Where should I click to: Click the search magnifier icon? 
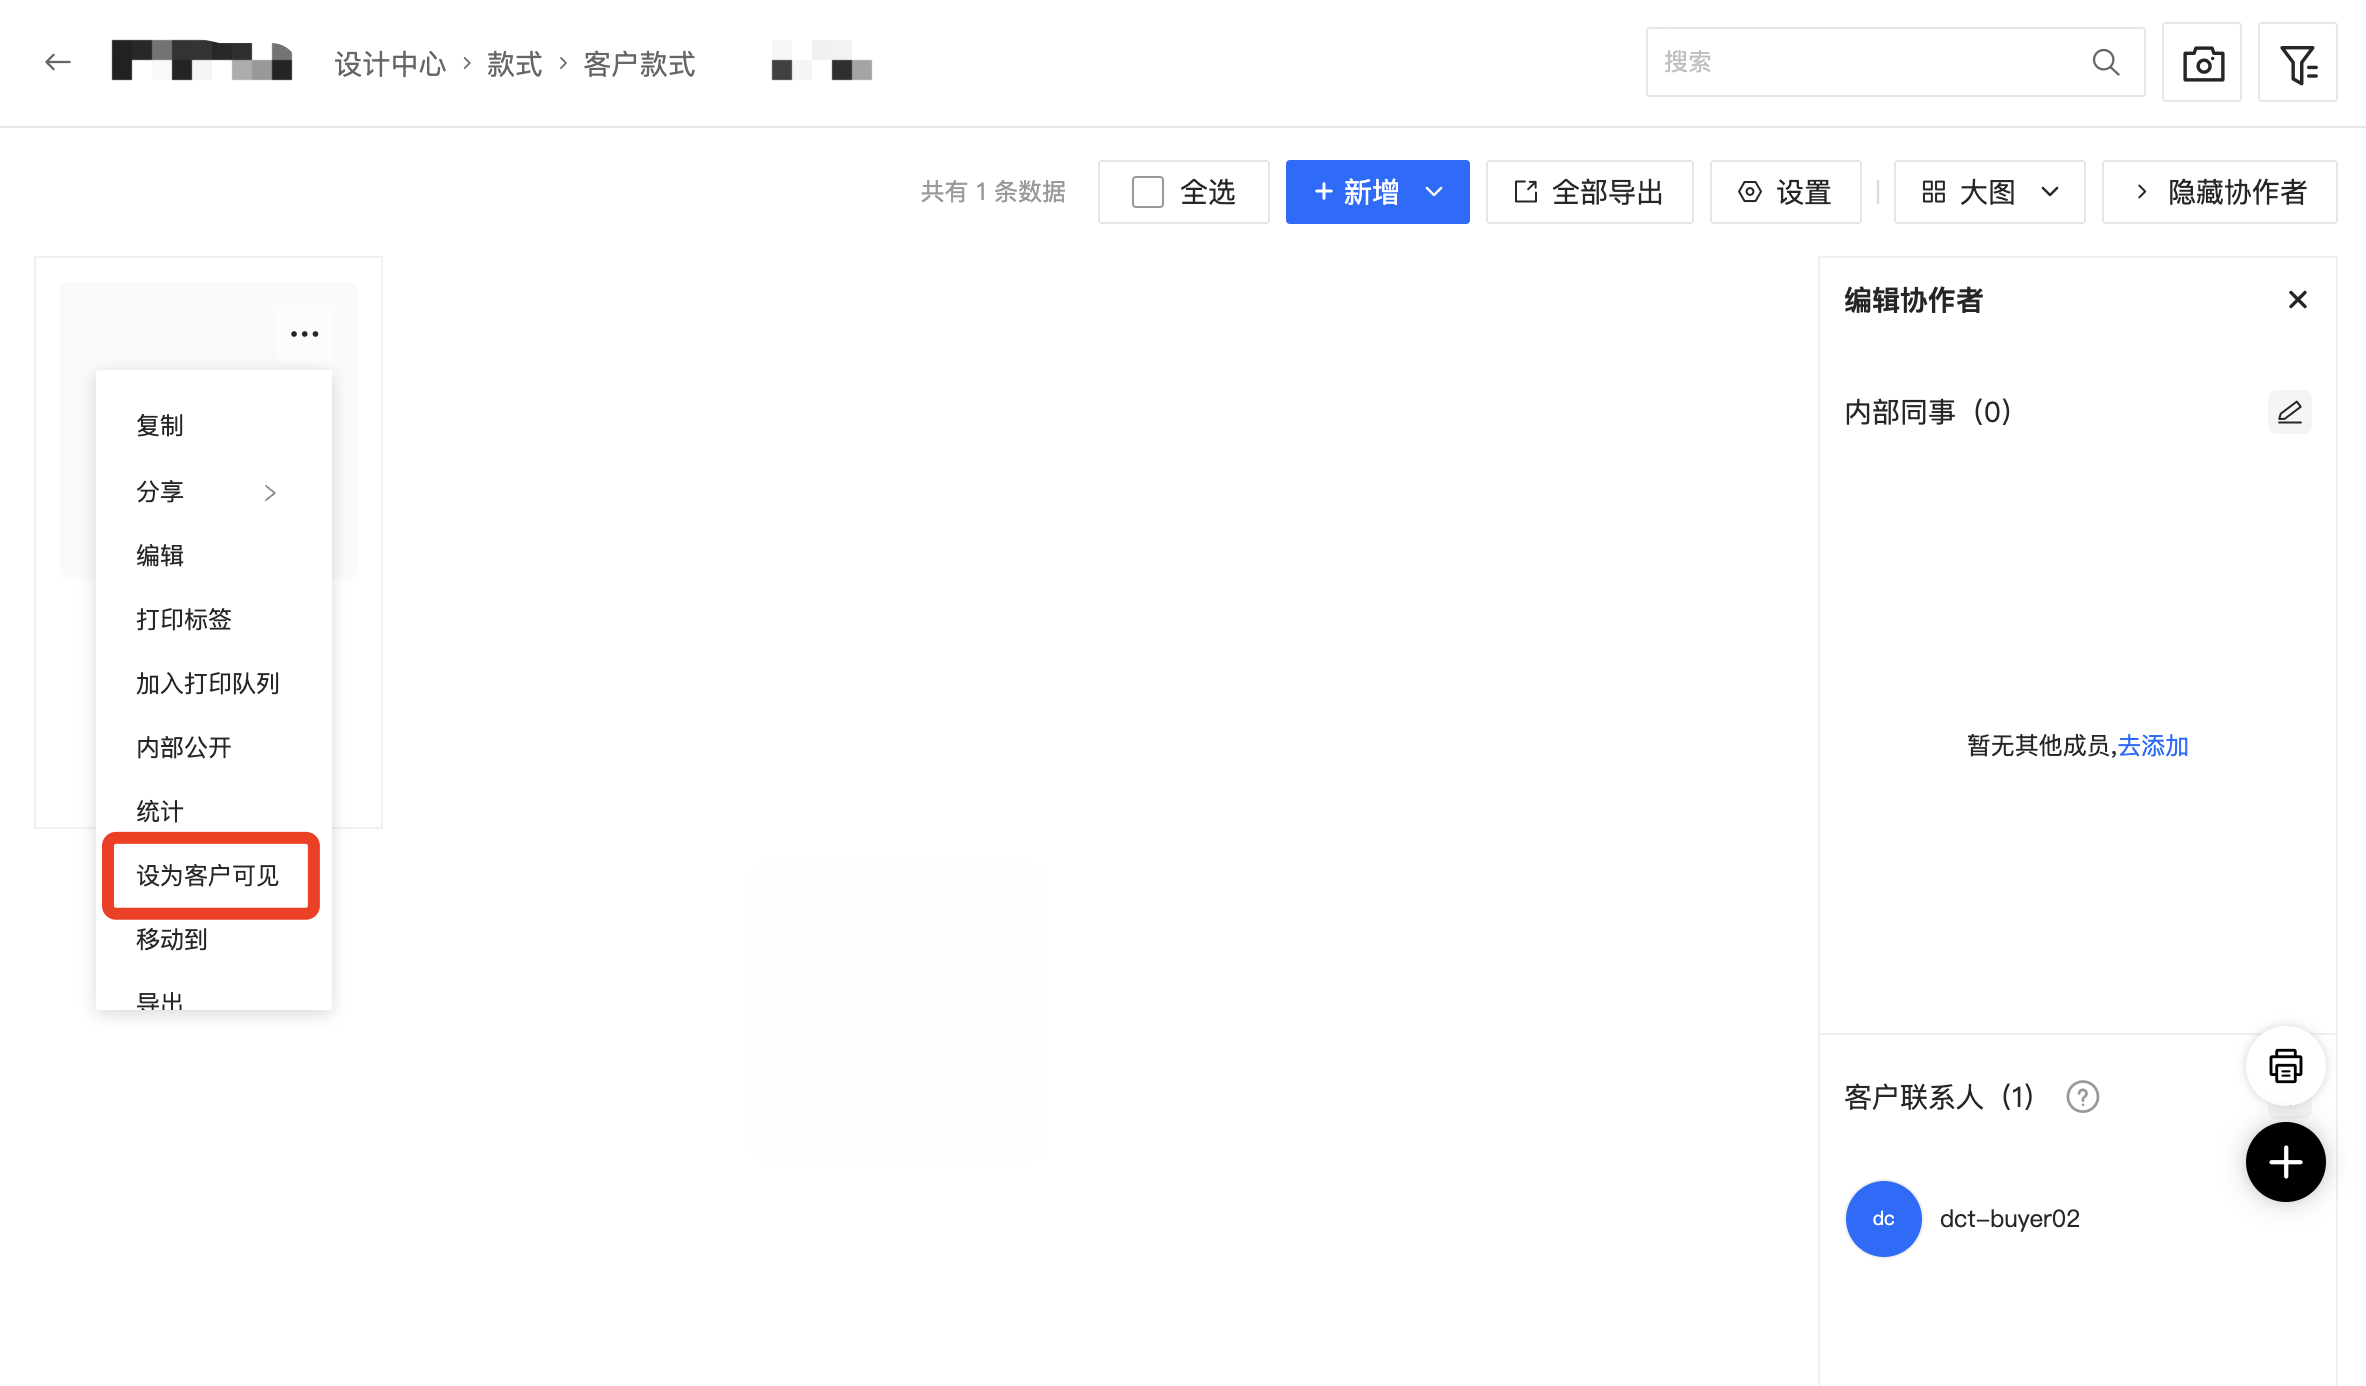tap(2105, 62)
